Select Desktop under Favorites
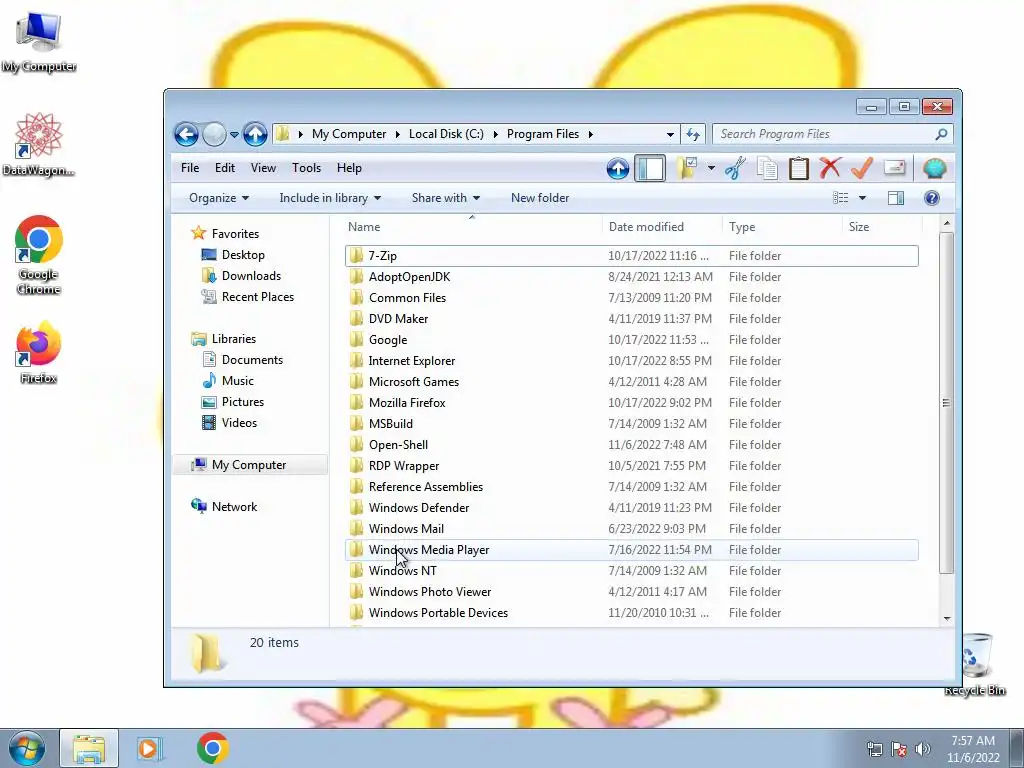 [x=243, y=255]
